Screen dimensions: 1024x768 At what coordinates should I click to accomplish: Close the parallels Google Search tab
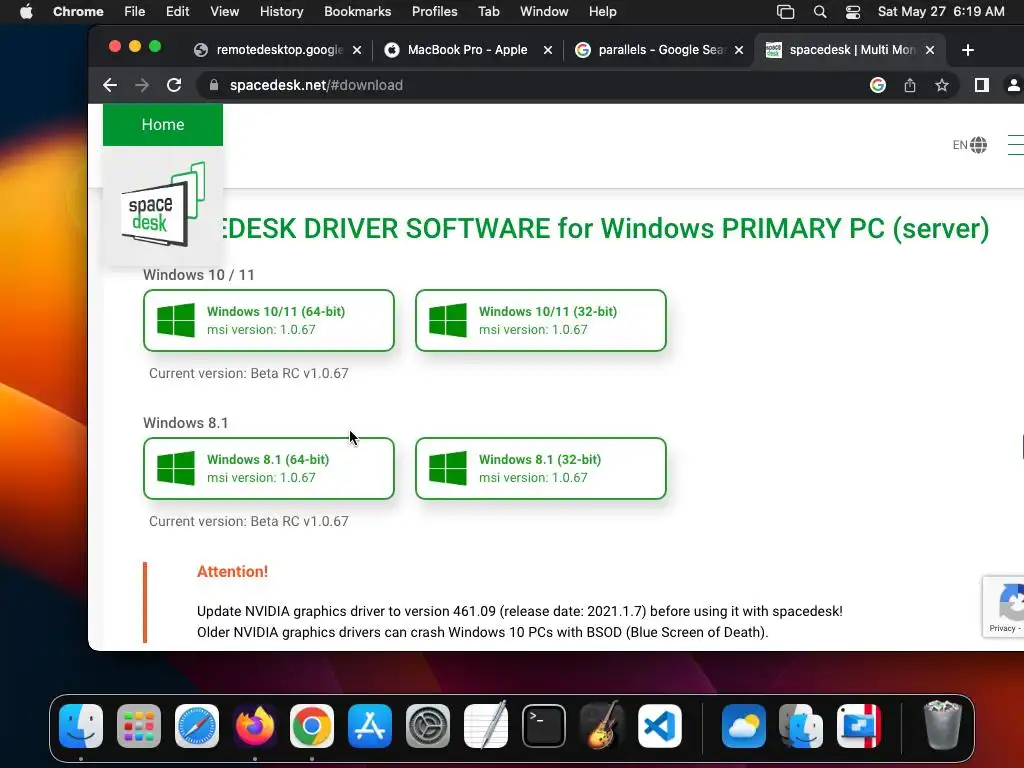[x=739, y=50]
